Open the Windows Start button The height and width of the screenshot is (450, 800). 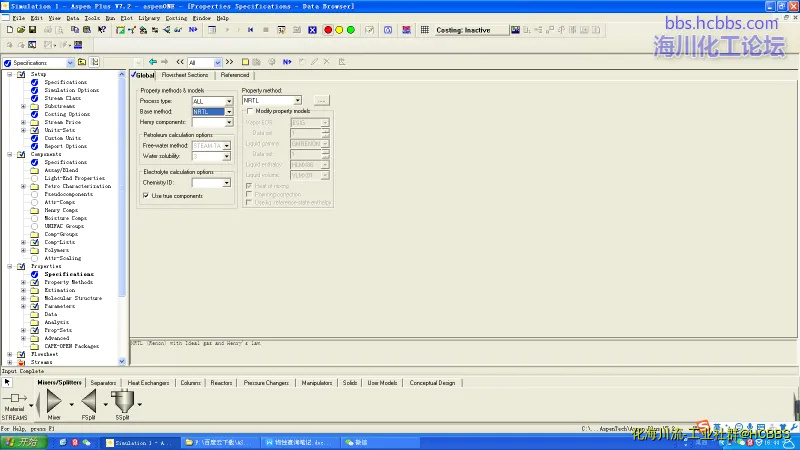click(x=23, y=442)
